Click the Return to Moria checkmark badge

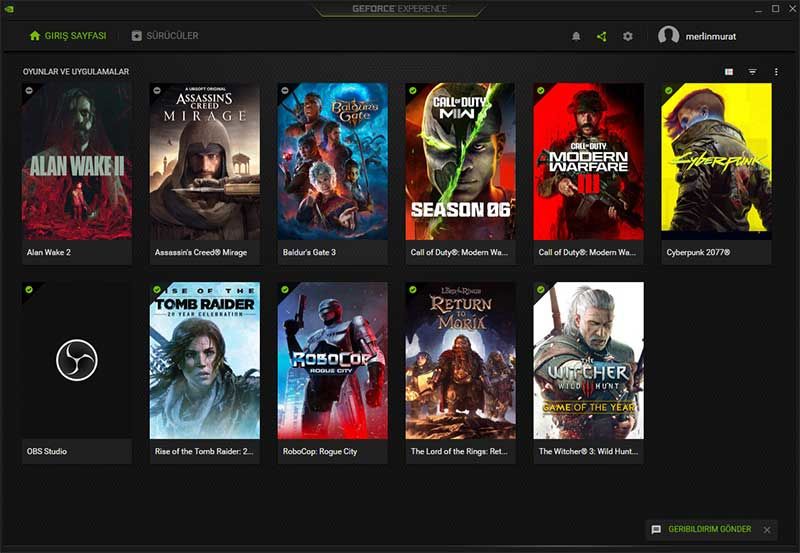coord(413,289)
